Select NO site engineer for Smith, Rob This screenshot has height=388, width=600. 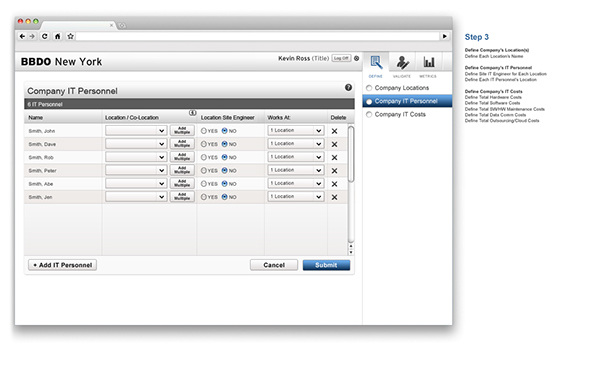point(225,157)
